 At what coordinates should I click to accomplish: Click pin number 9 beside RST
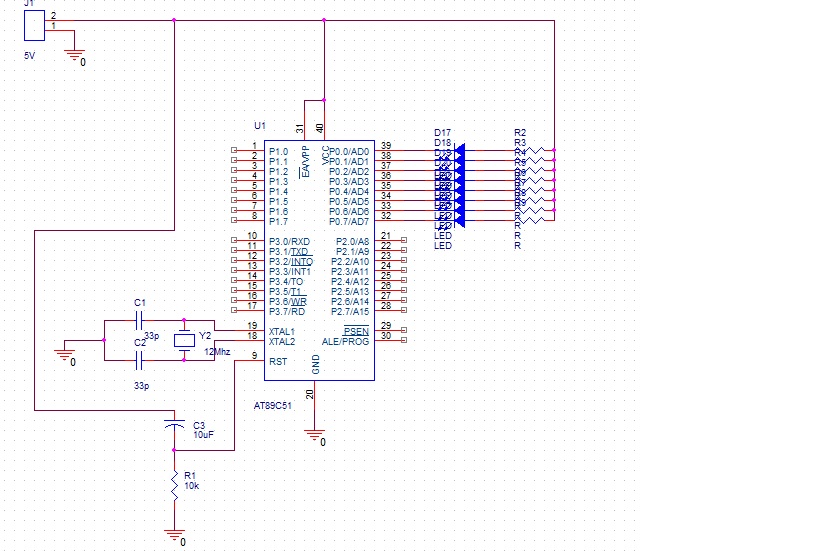tap(254, 356)
